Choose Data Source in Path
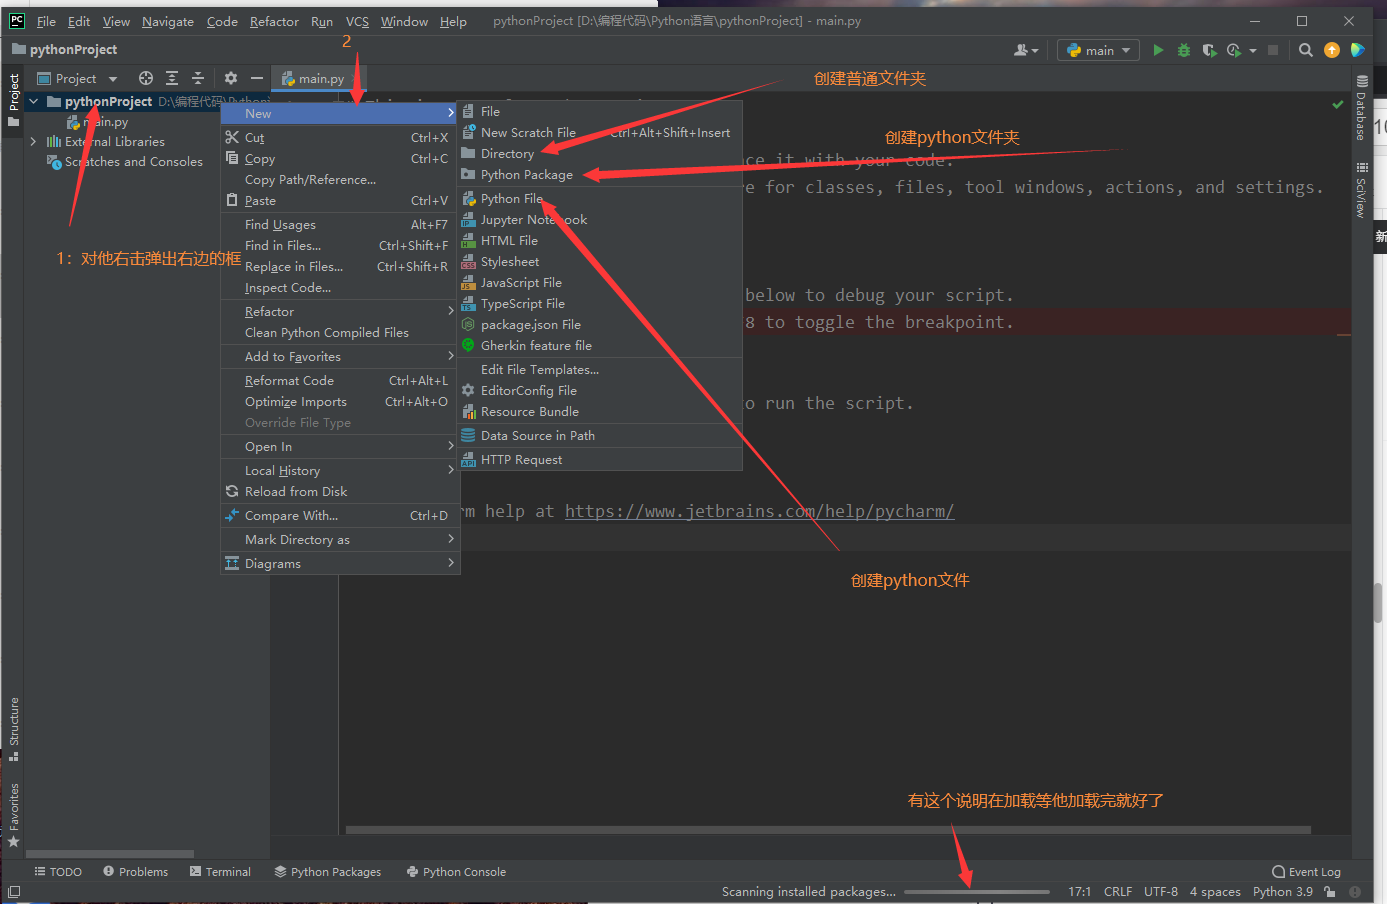1387x904 pixels. pos(599,436)
